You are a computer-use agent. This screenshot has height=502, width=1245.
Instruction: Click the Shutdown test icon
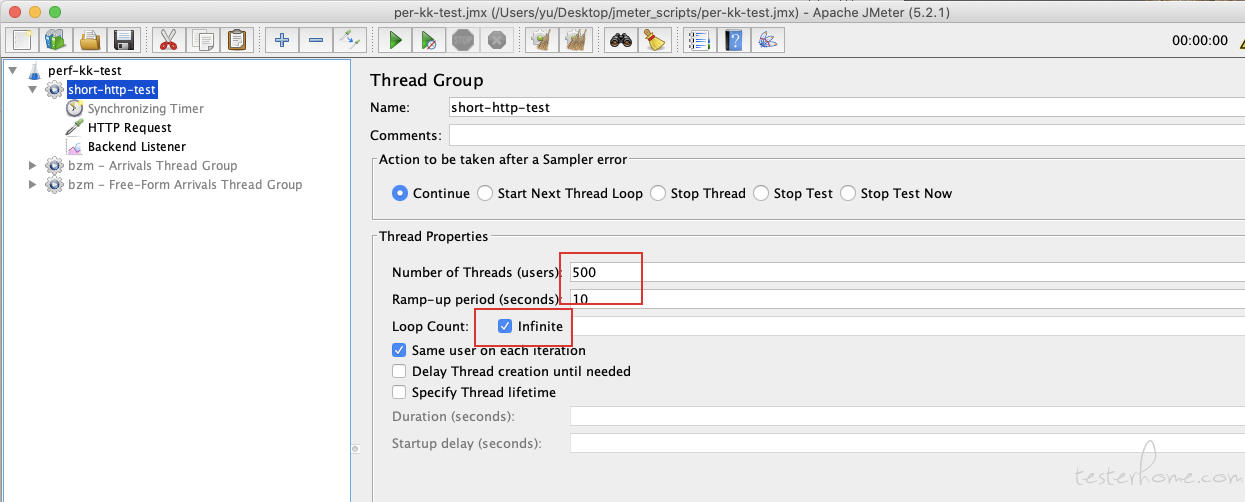coord(497,40)
